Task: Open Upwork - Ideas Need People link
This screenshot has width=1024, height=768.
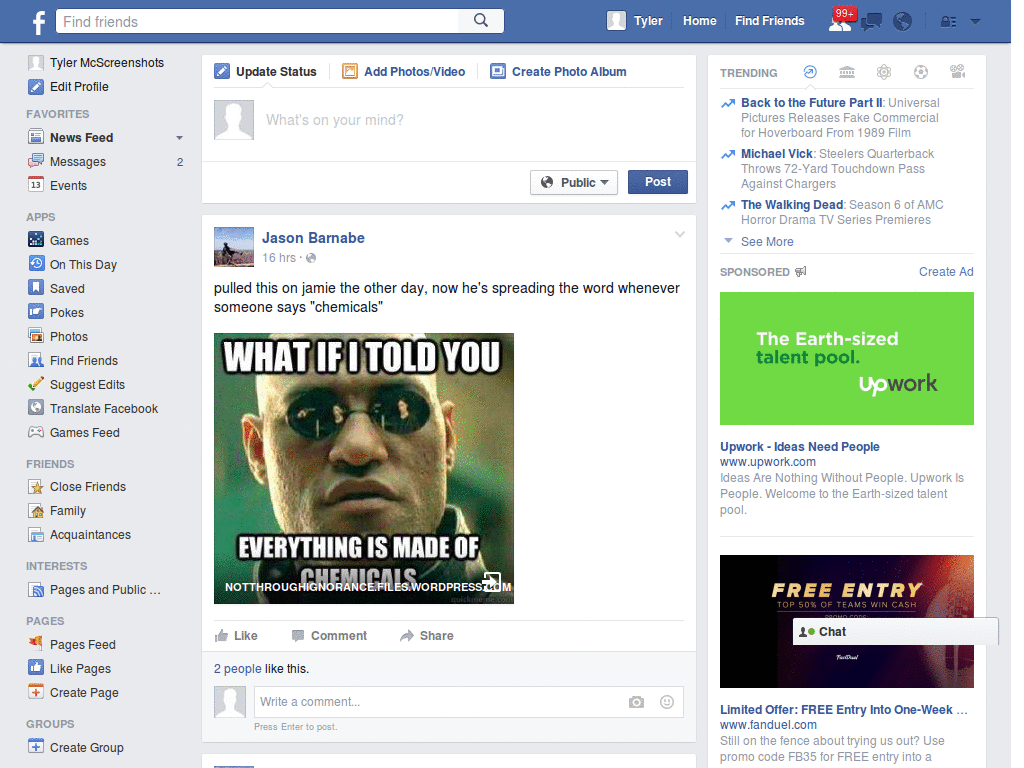Action: (x=799, y=447)
